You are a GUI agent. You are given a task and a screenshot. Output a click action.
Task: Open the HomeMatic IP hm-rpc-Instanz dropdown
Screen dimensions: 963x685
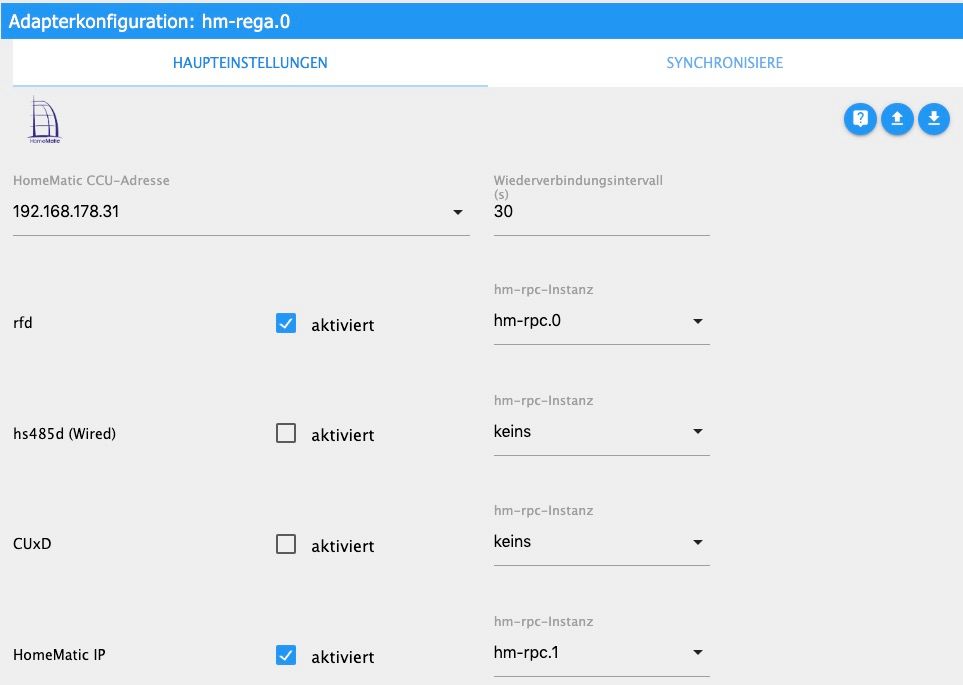601,653
